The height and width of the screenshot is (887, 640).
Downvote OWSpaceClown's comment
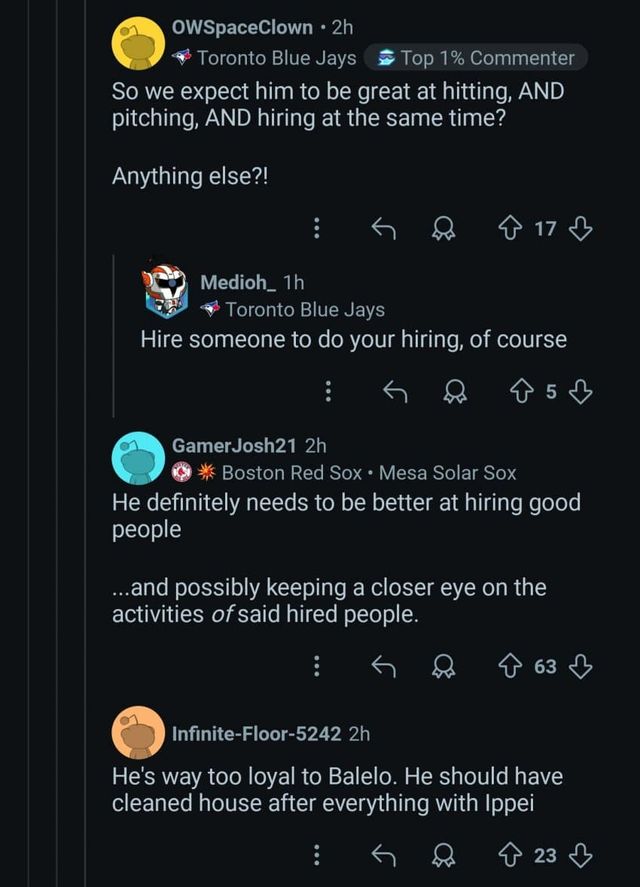tap(580, 229)
